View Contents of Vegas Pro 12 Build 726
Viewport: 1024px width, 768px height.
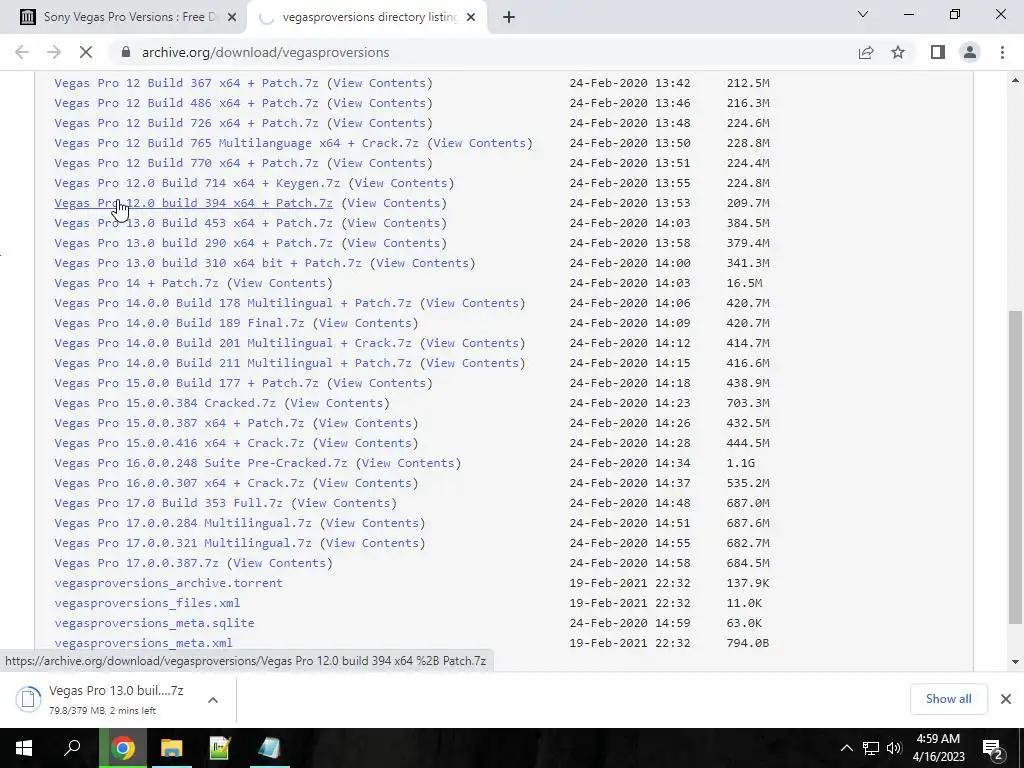pyautogui.click(x=379, y=123)
